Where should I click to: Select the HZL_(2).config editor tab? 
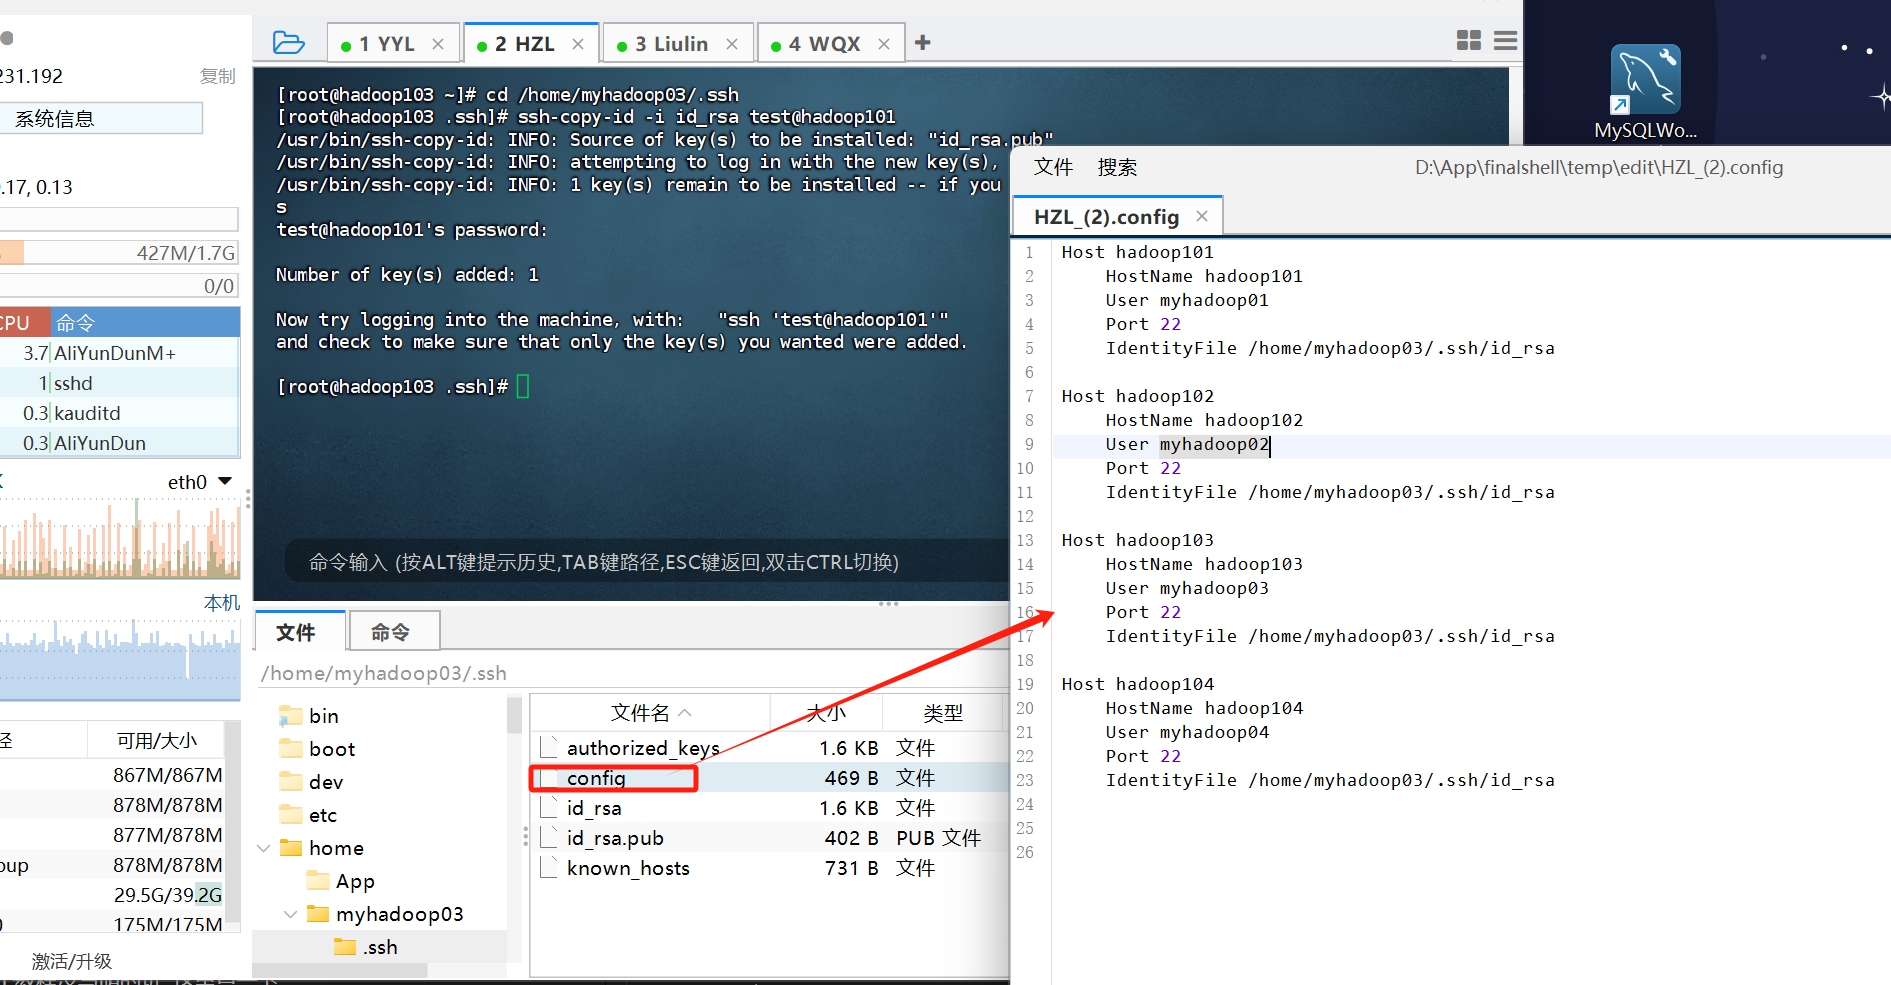coord(1107,217)
